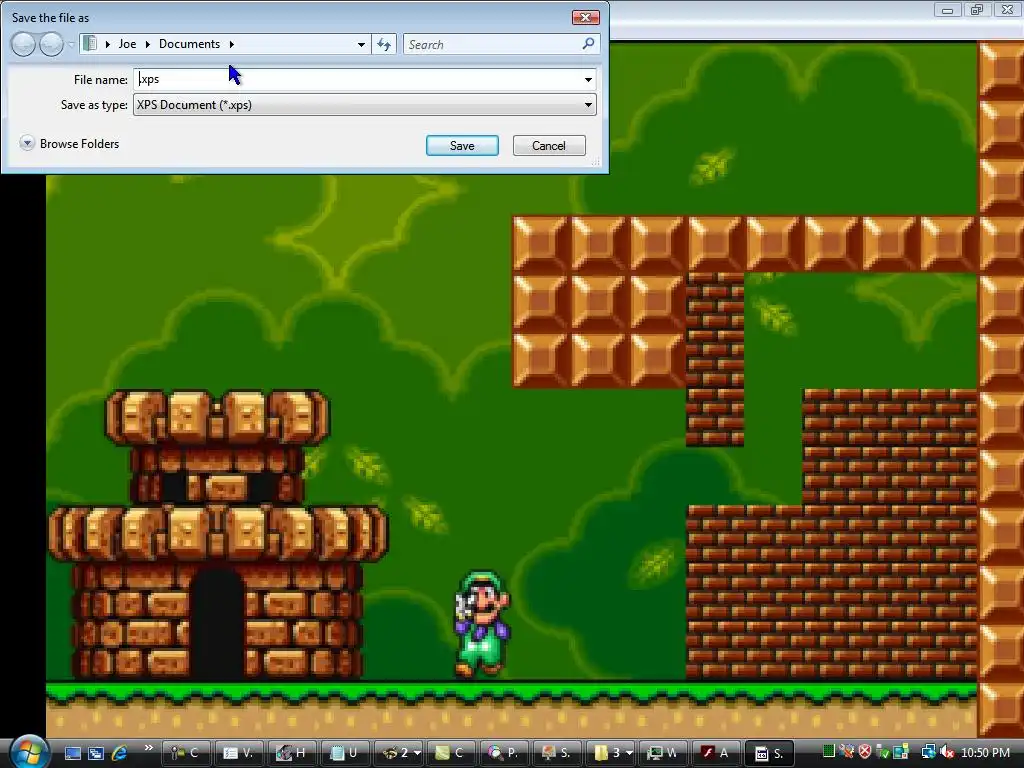Launch Internet Explorer from quick launch
1024x768 pixels.
coord(120,753)
